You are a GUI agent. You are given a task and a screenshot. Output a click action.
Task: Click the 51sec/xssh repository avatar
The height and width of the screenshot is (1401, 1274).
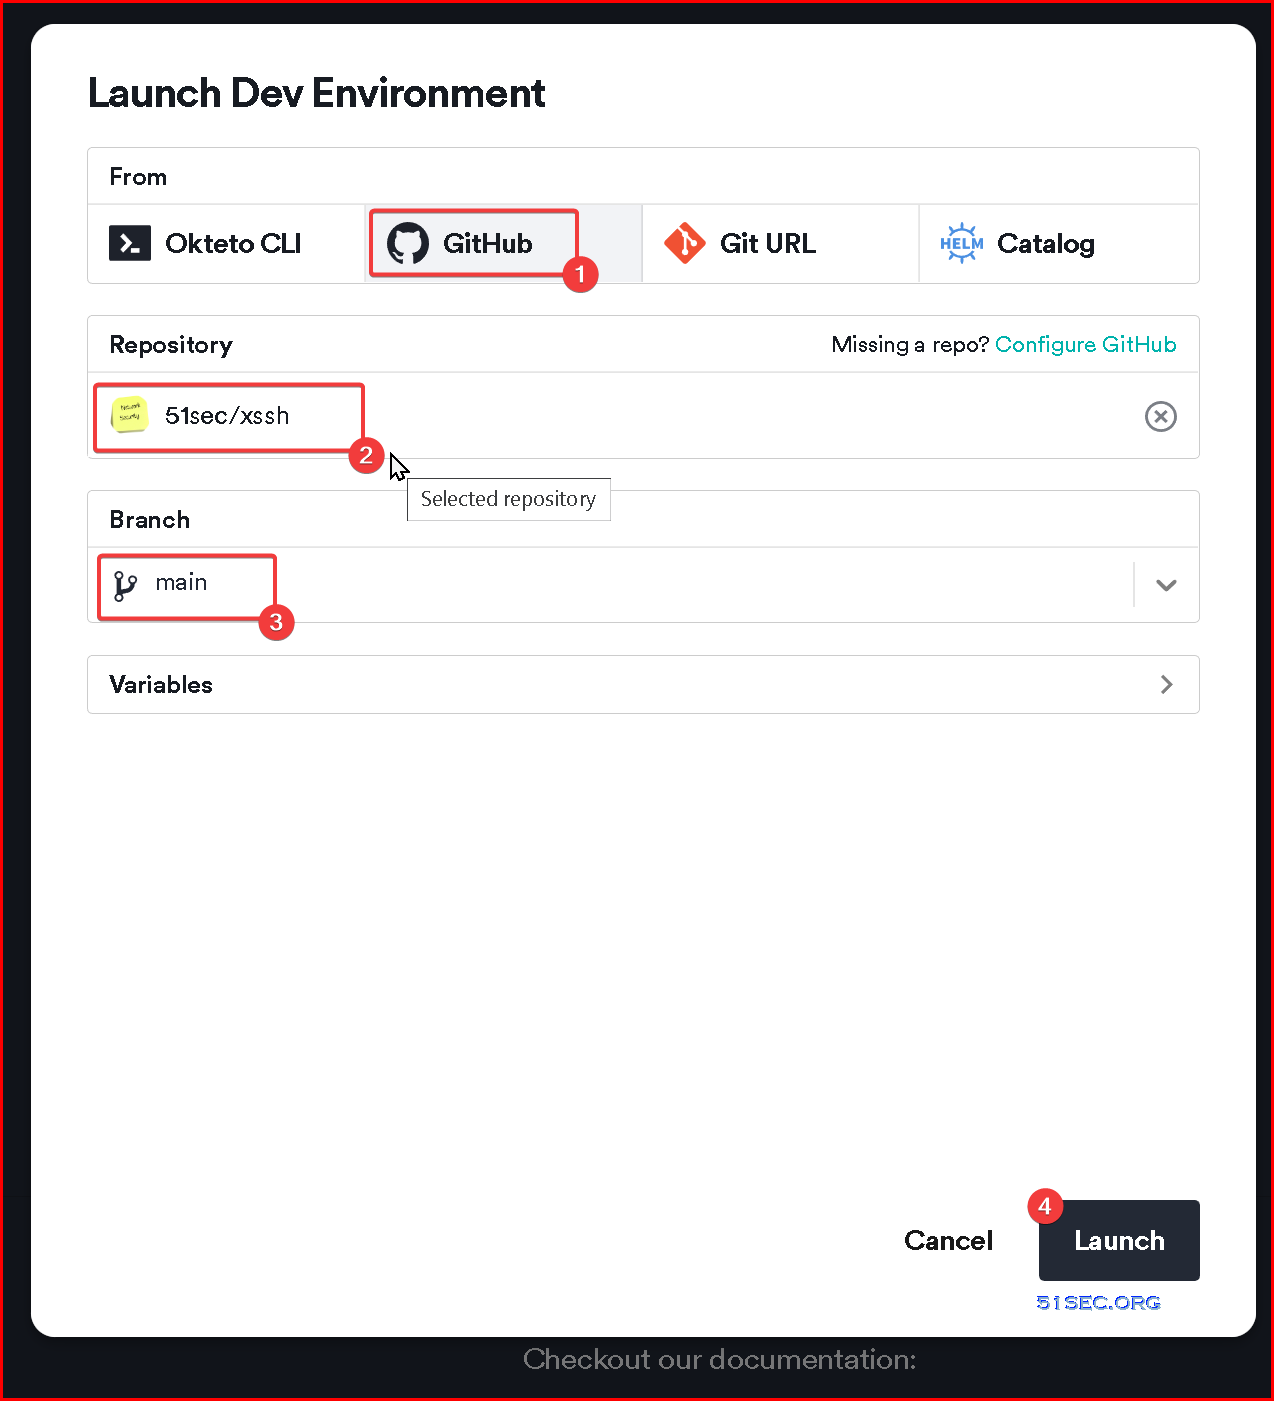point(130,415)
